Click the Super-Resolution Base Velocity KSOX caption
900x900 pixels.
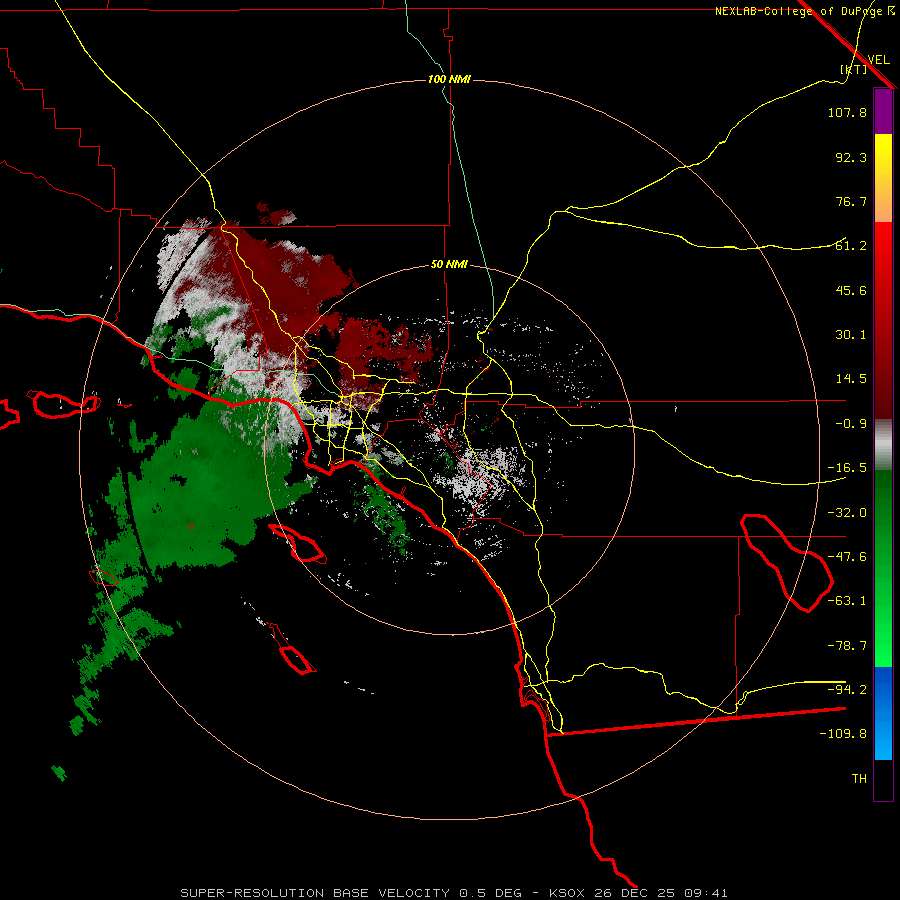[454, 893]
